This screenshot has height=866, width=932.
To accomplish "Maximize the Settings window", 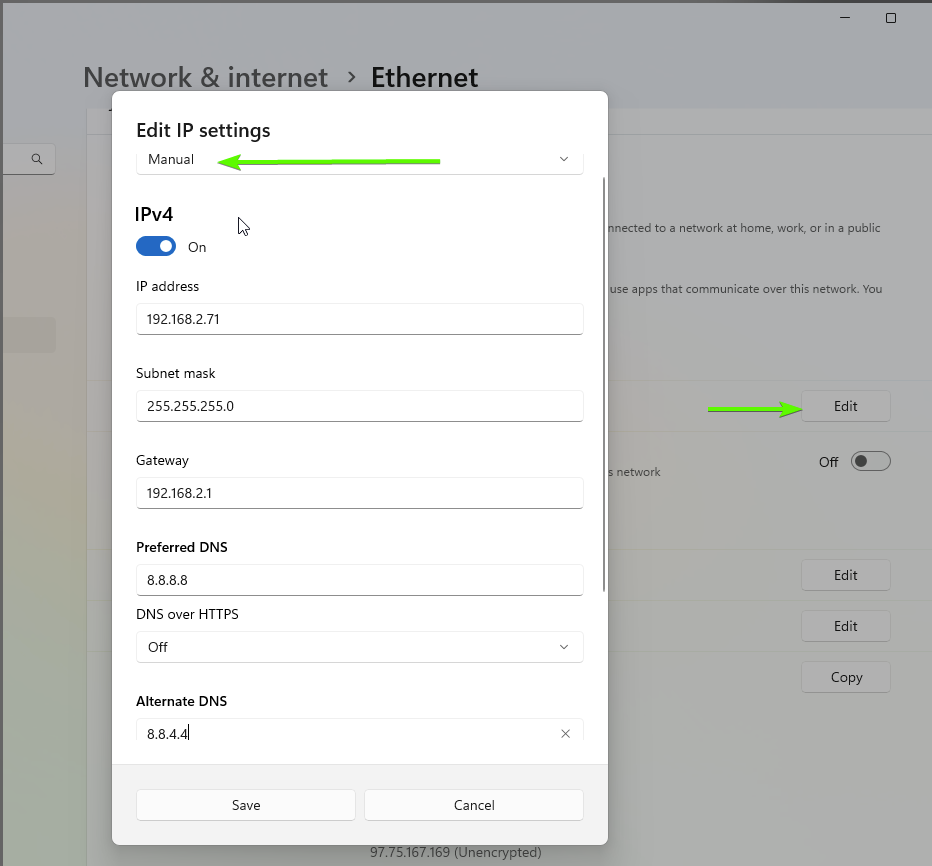I will [890, 18].
